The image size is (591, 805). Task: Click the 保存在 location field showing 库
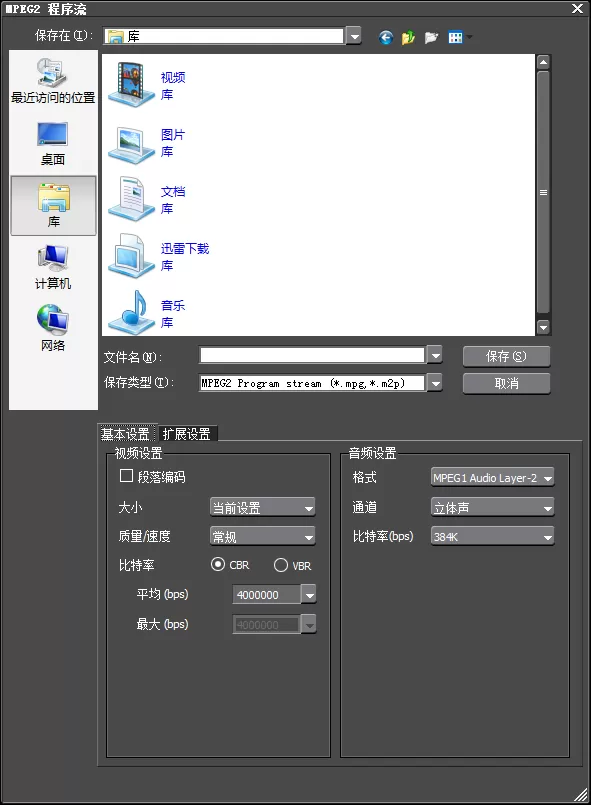[224, 36]
